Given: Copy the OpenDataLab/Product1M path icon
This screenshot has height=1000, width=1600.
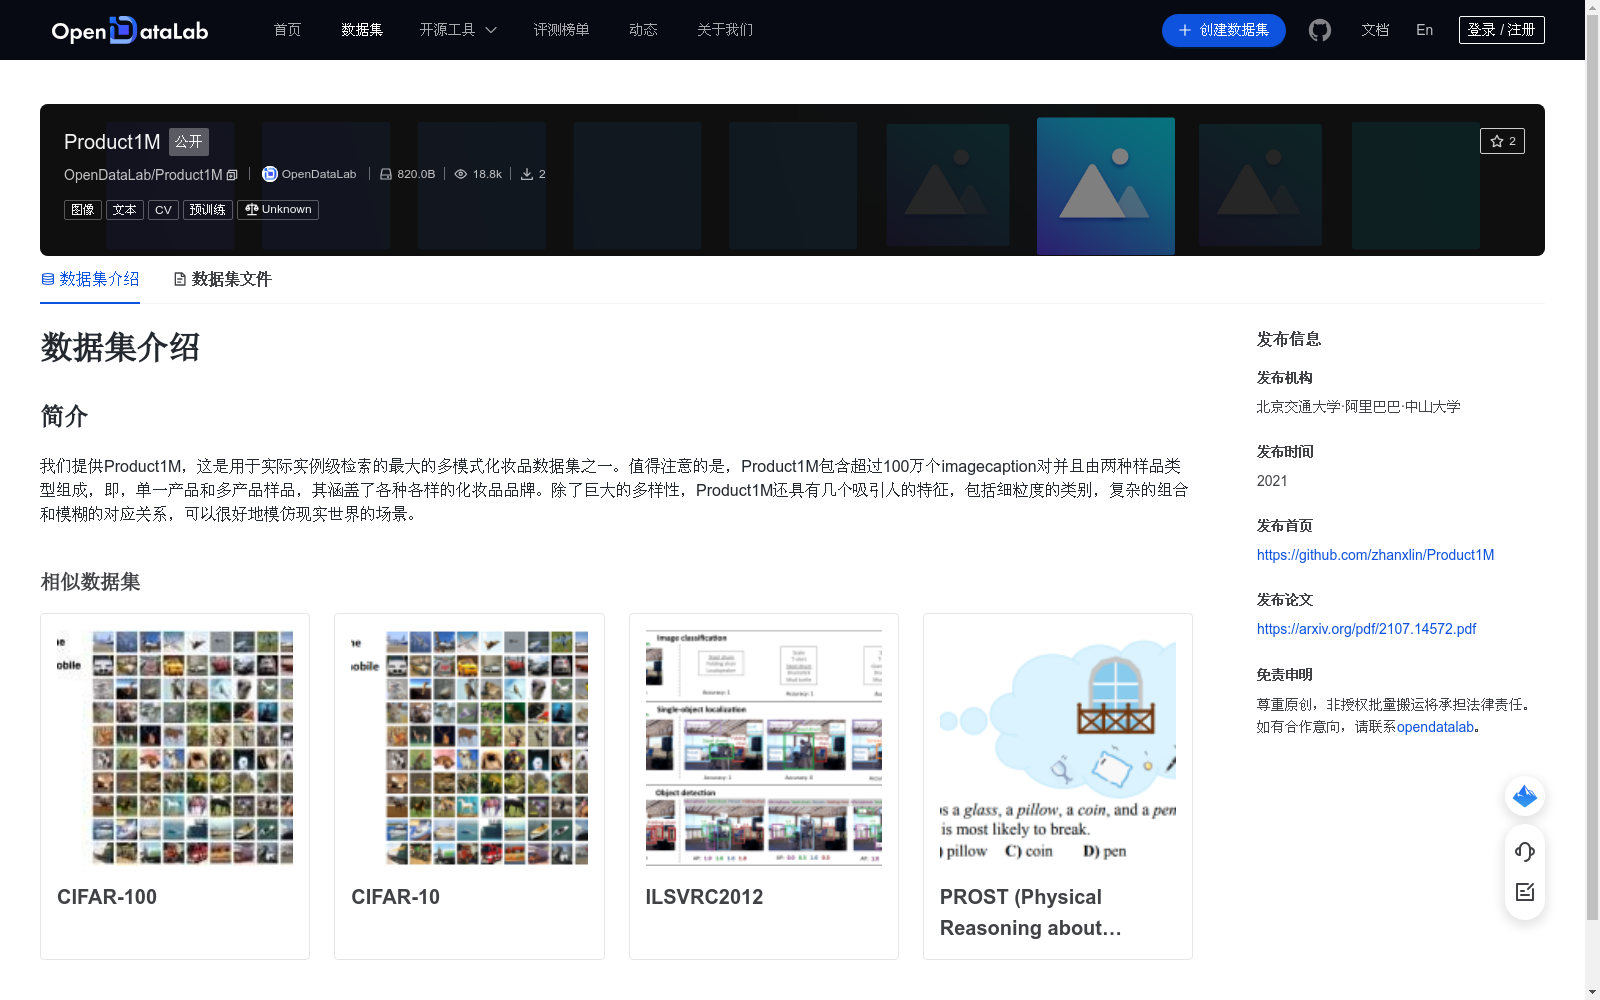Looking at the screenshot, I should [x=232, y=175].
